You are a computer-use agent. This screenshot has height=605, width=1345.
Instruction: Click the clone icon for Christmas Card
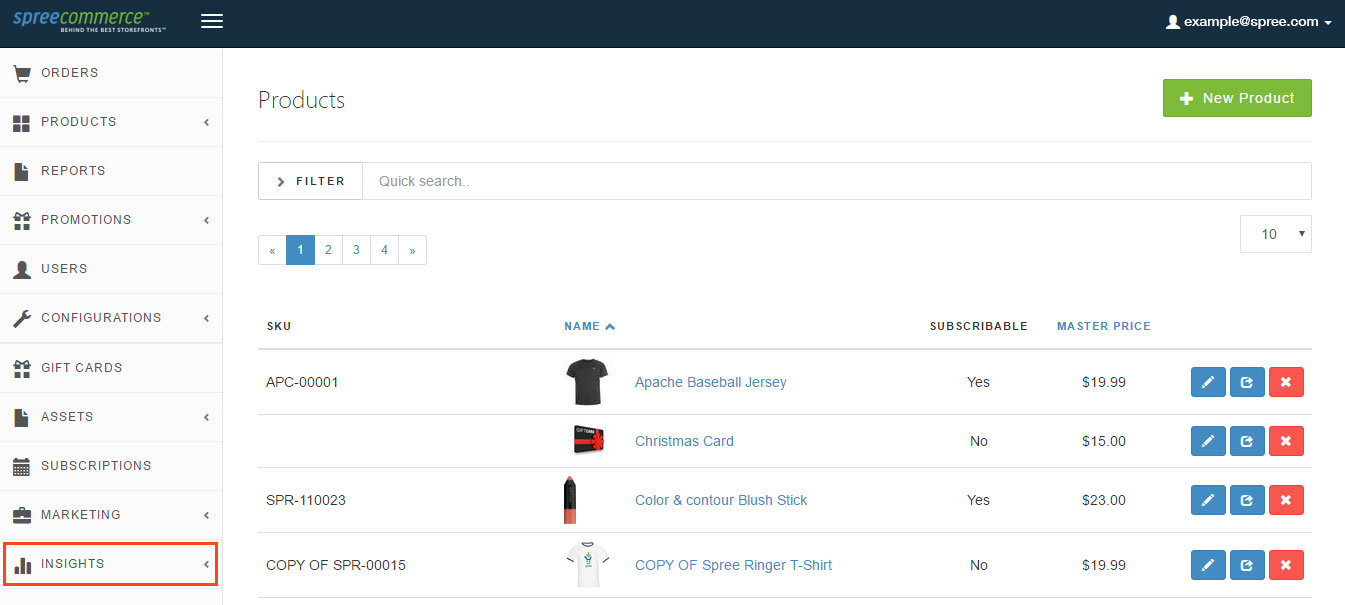click(x=1247, y=441)
